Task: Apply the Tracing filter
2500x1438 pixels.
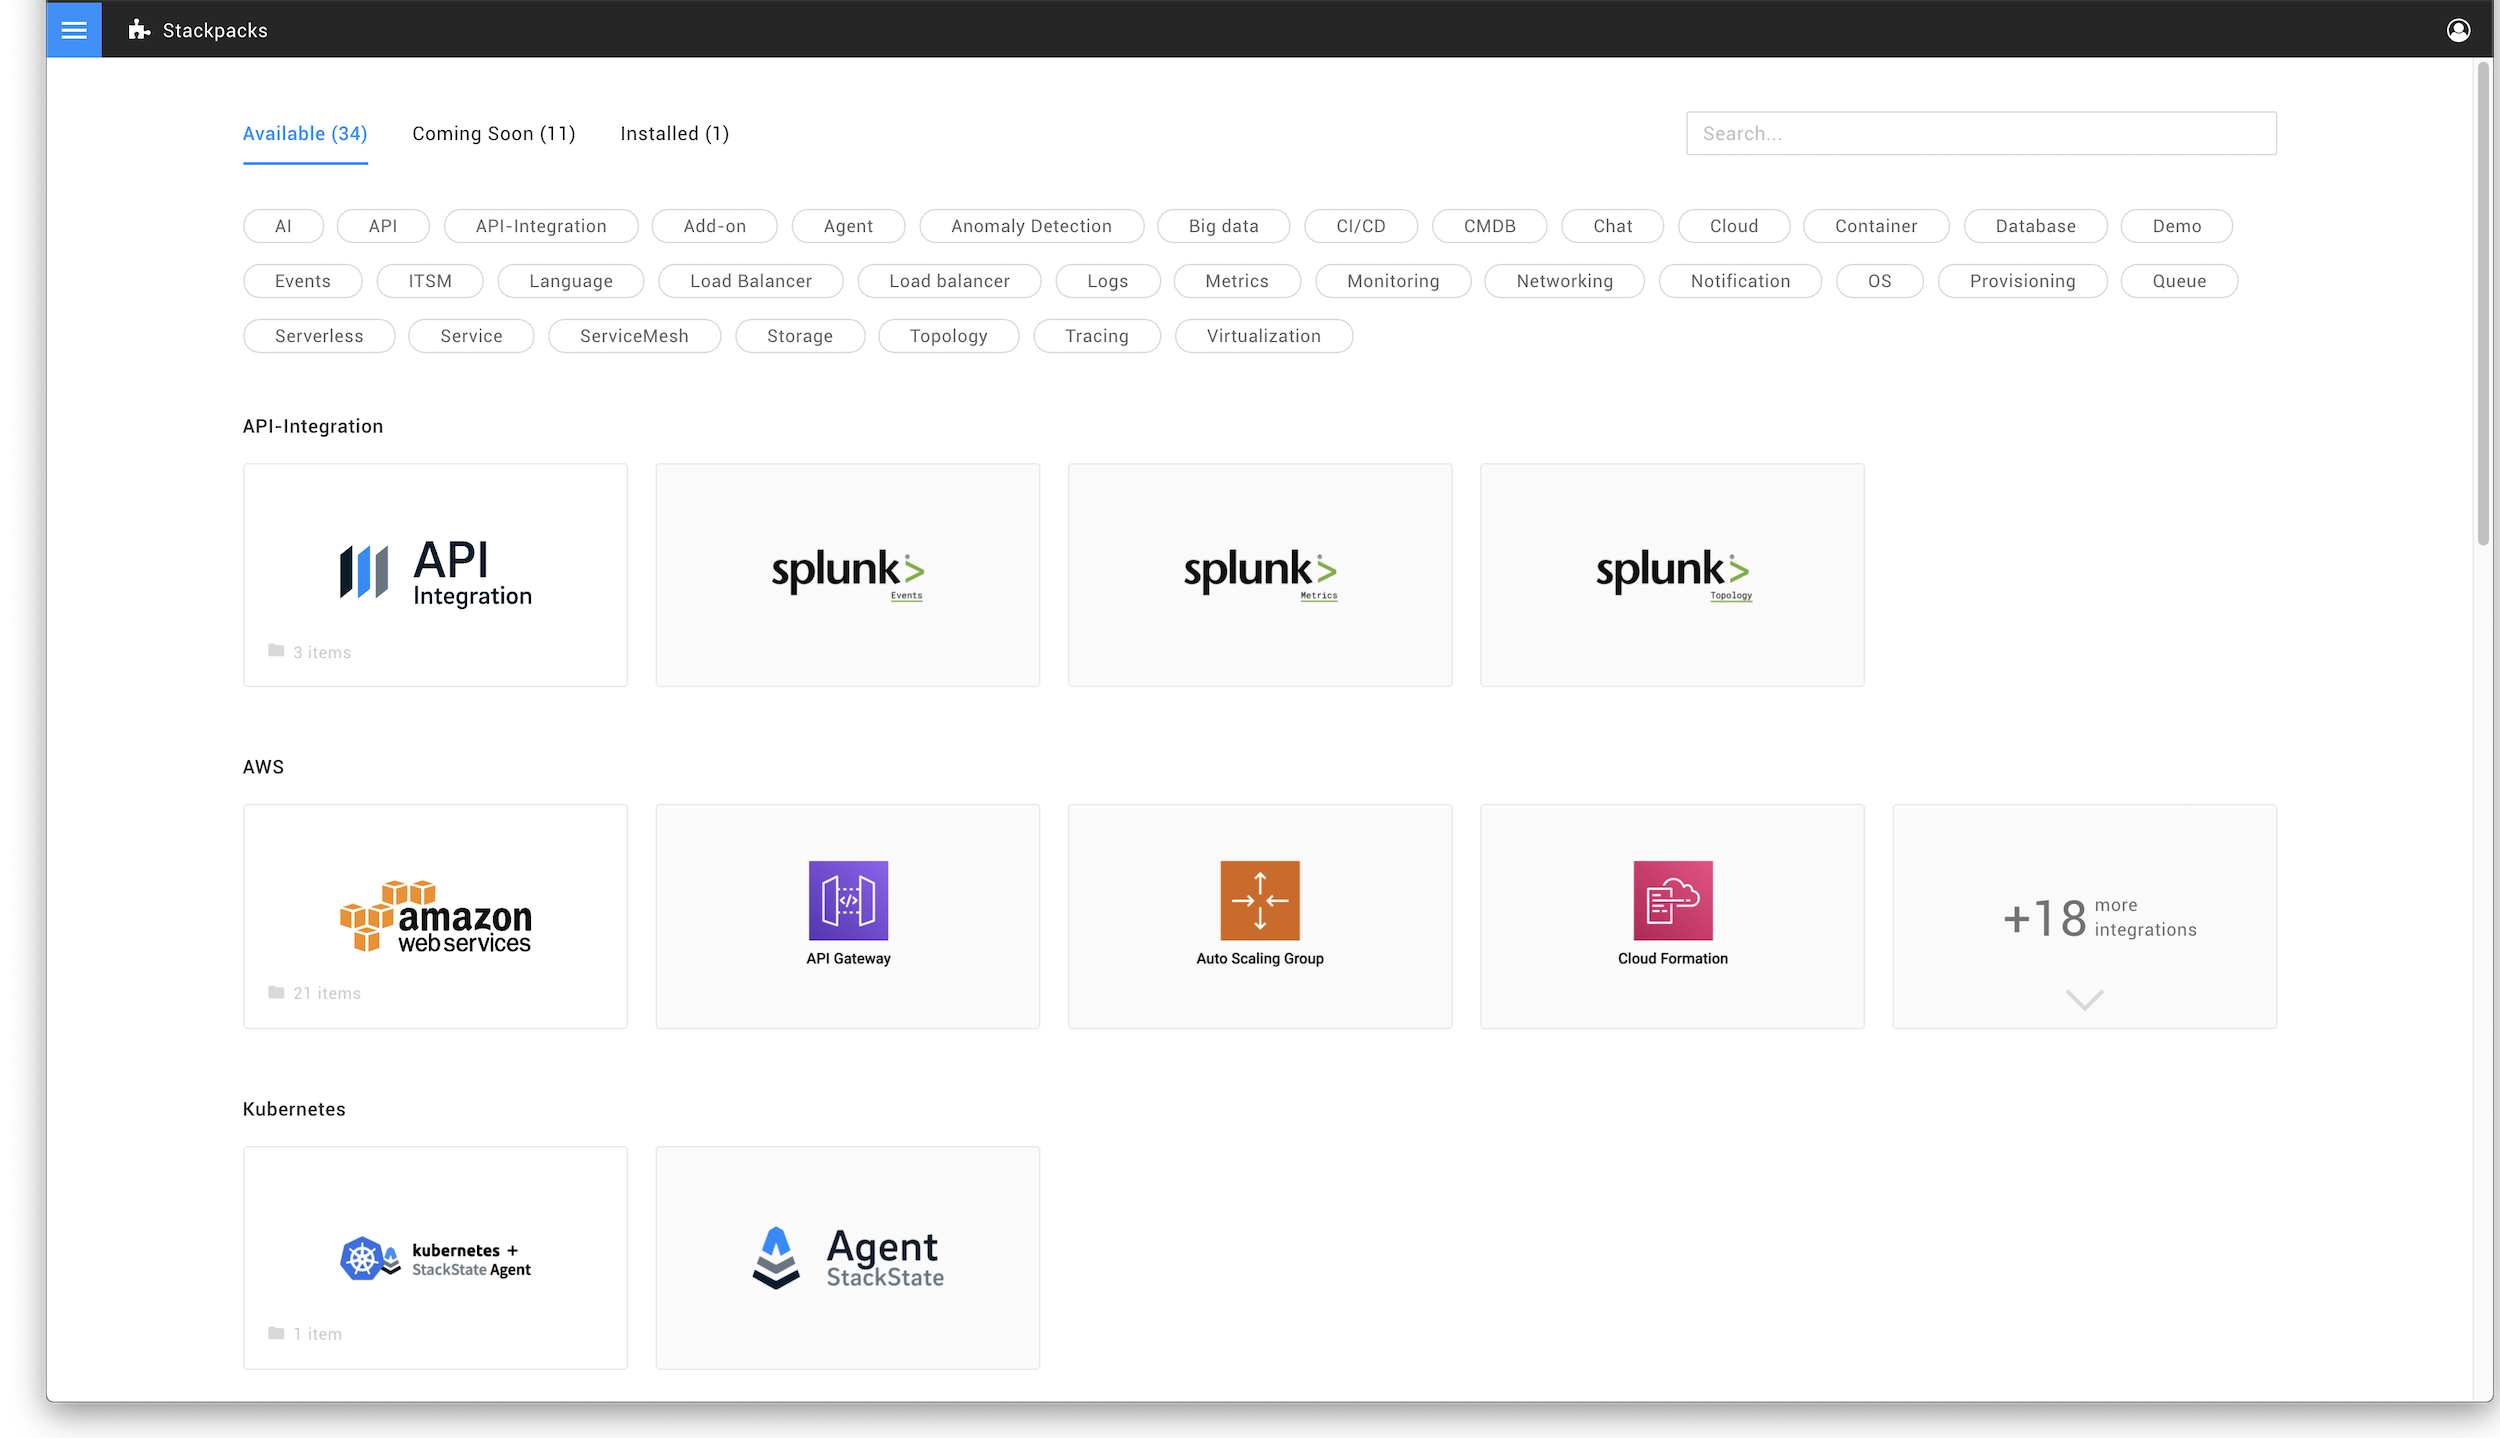Action: tap(1096, 336)
